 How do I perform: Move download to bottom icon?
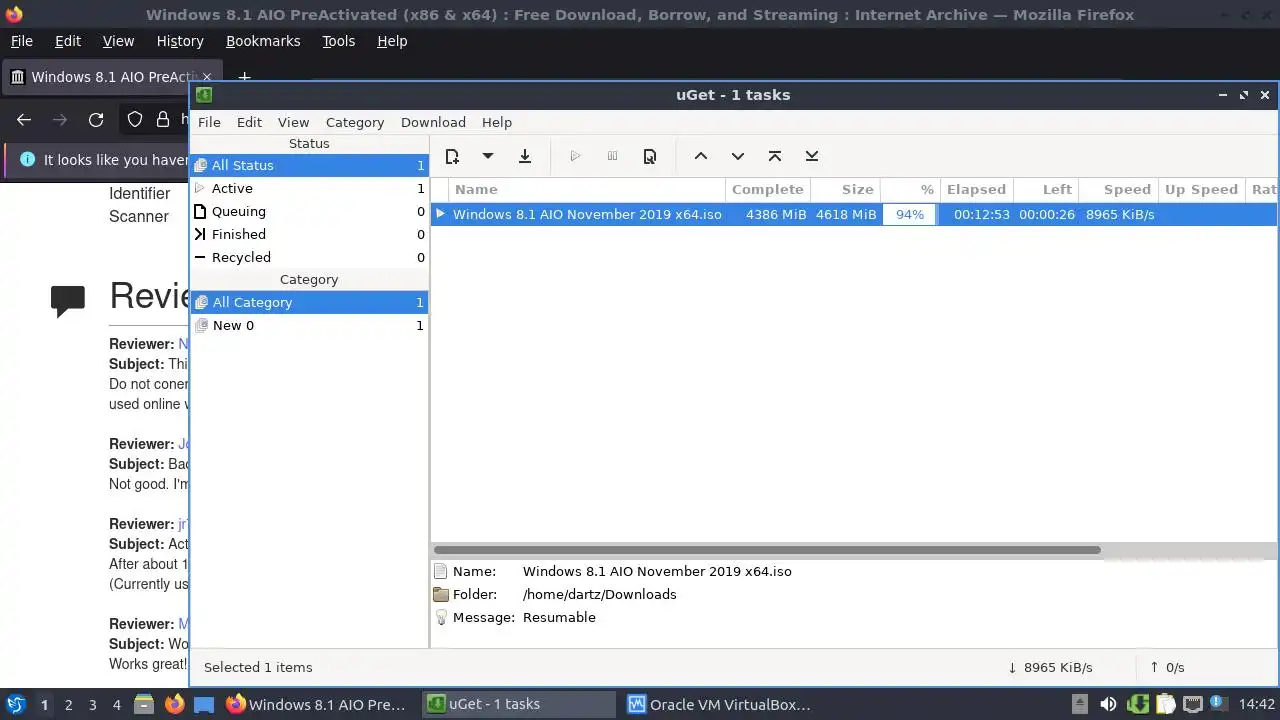coord(812,156)
